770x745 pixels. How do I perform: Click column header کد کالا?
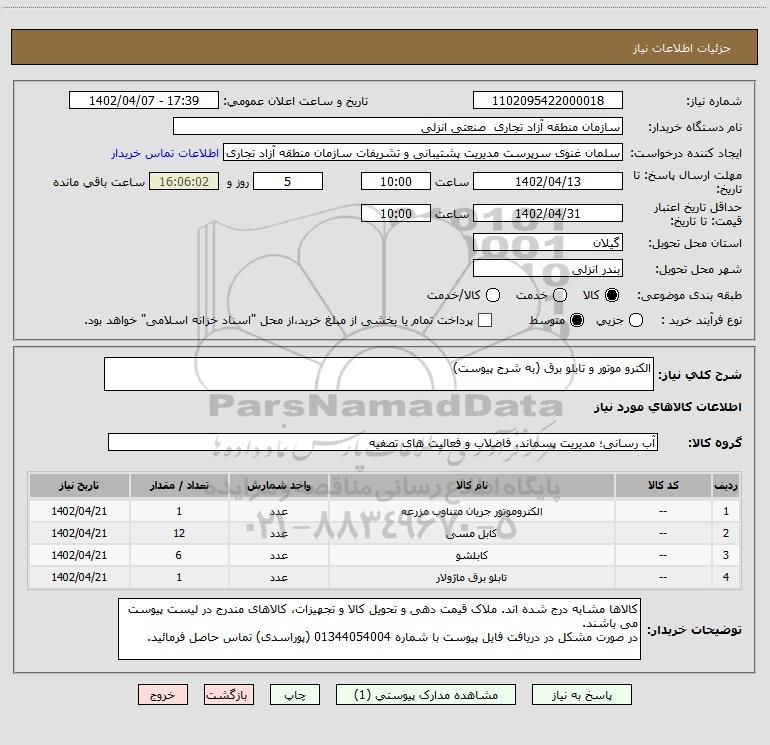tap(663, 485)
